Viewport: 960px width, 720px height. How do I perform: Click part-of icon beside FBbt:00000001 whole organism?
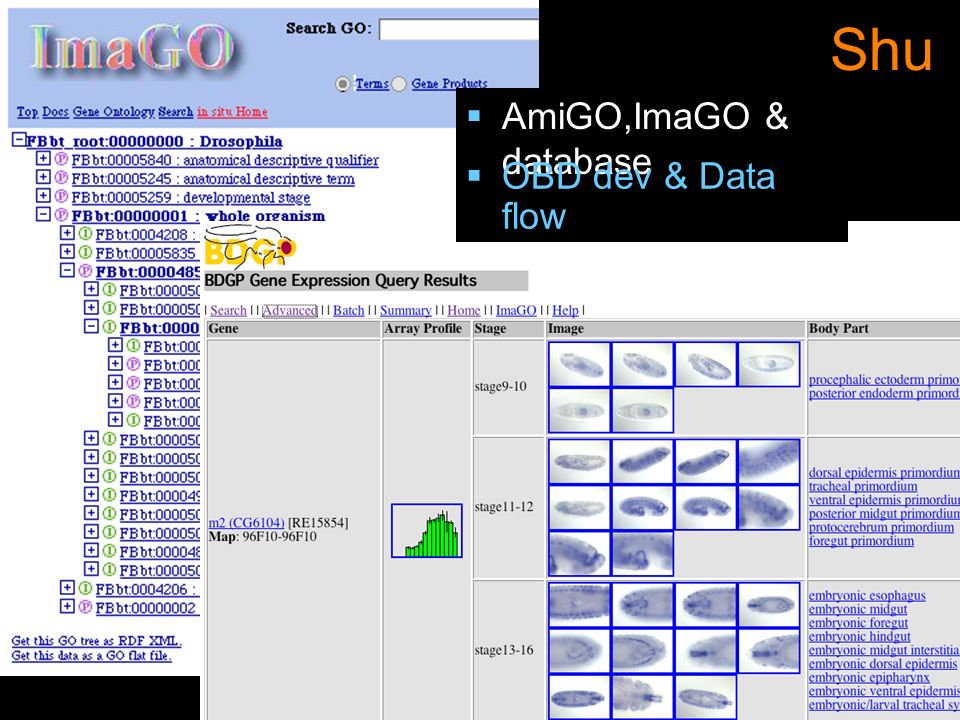(x=61, y=216)
